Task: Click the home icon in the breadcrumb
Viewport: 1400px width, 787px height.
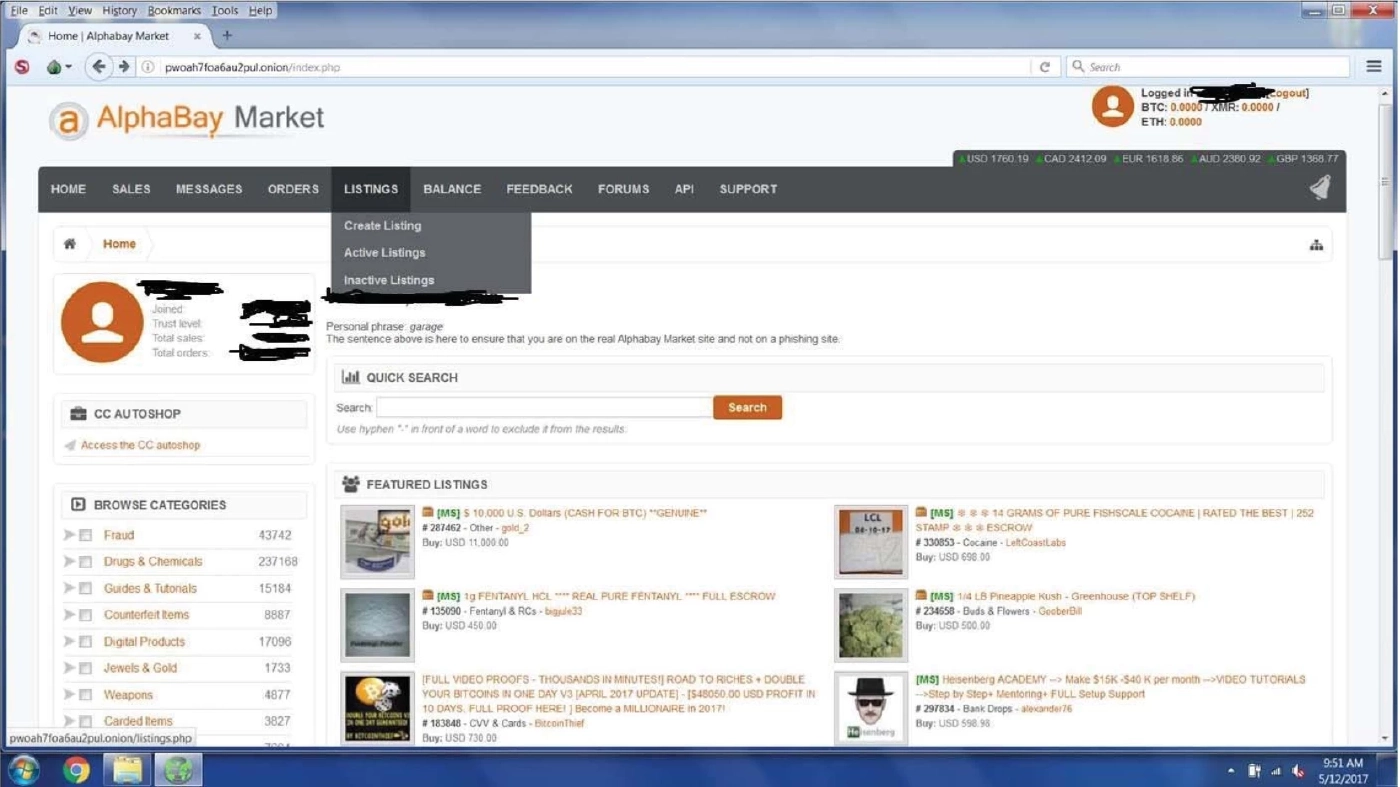Action: pos(70,244)
